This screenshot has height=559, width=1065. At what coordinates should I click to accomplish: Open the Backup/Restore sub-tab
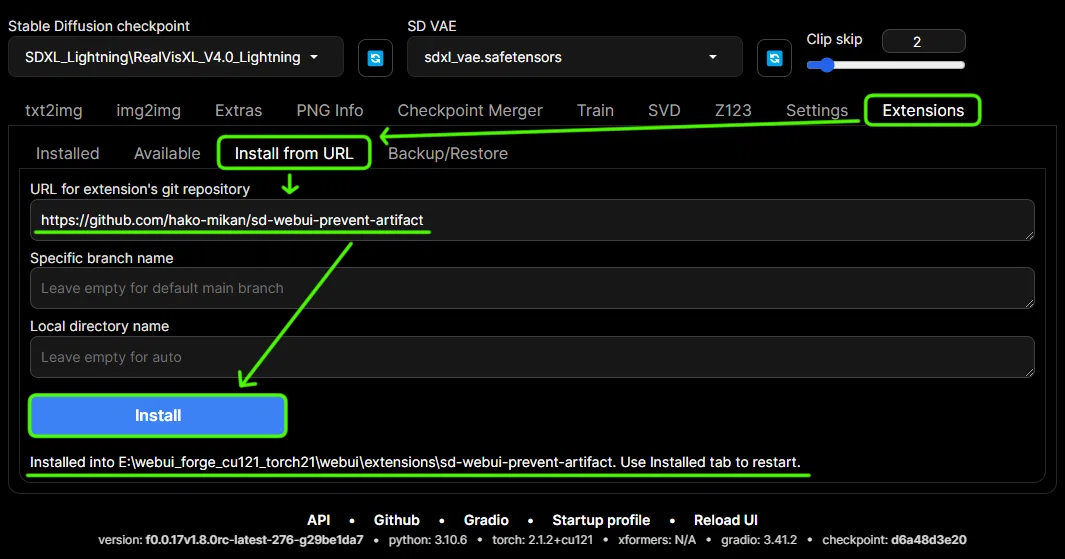[x=448, y=154]
